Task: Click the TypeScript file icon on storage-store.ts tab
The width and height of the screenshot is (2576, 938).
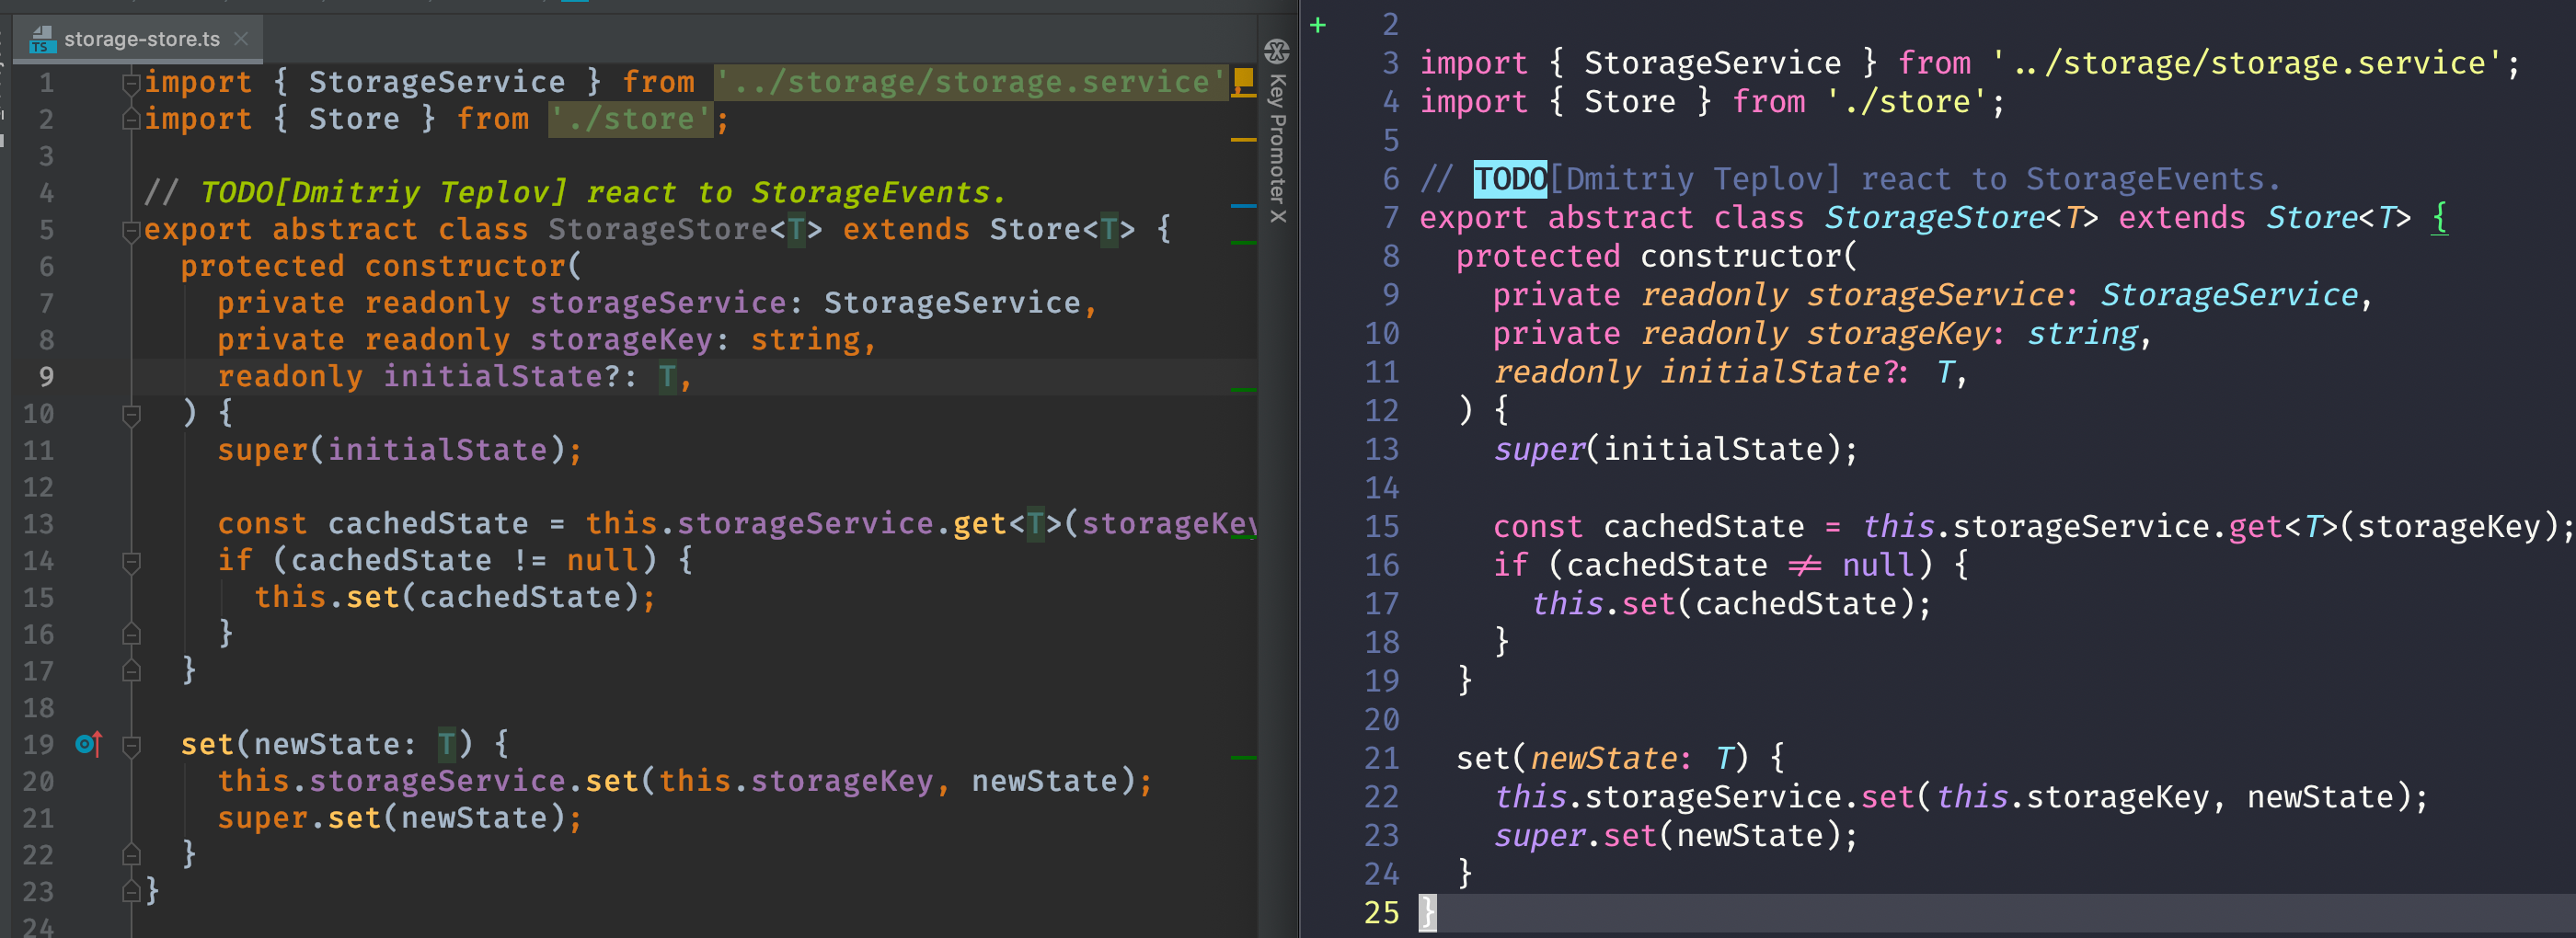Action: 41,39
